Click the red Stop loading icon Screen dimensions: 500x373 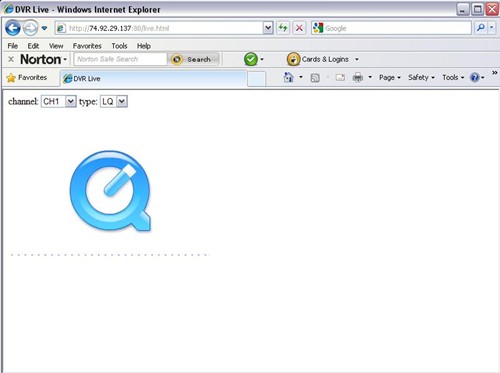pos(299,28)
